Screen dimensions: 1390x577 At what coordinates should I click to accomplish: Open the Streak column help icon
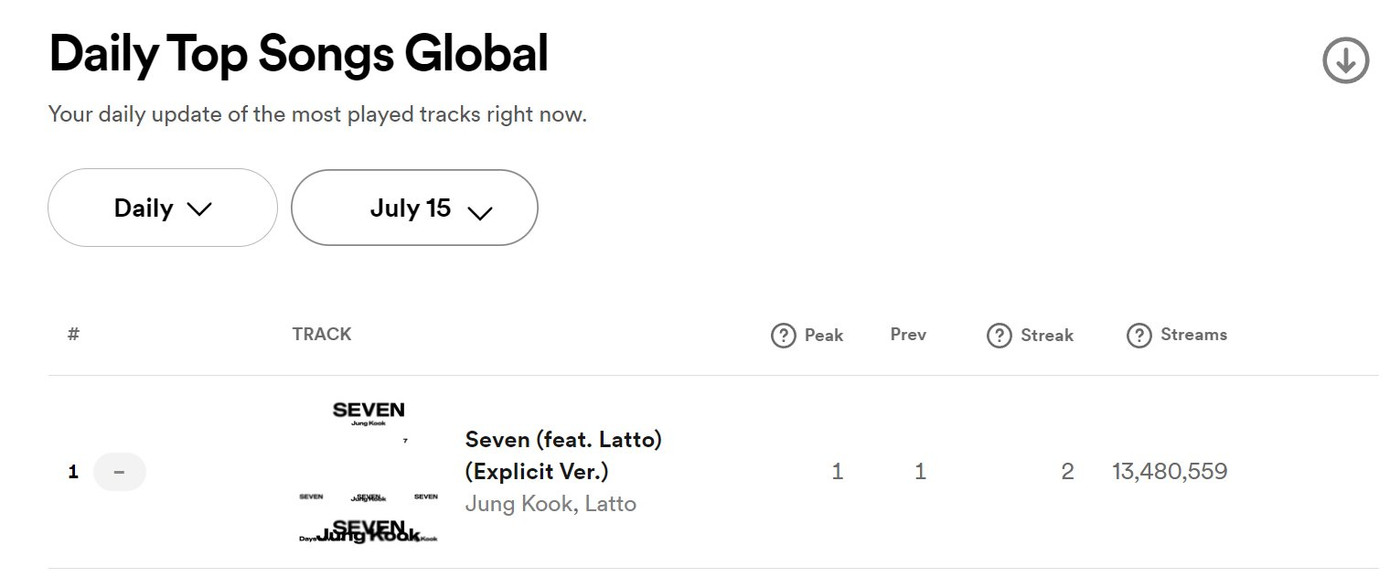point(997,335)
